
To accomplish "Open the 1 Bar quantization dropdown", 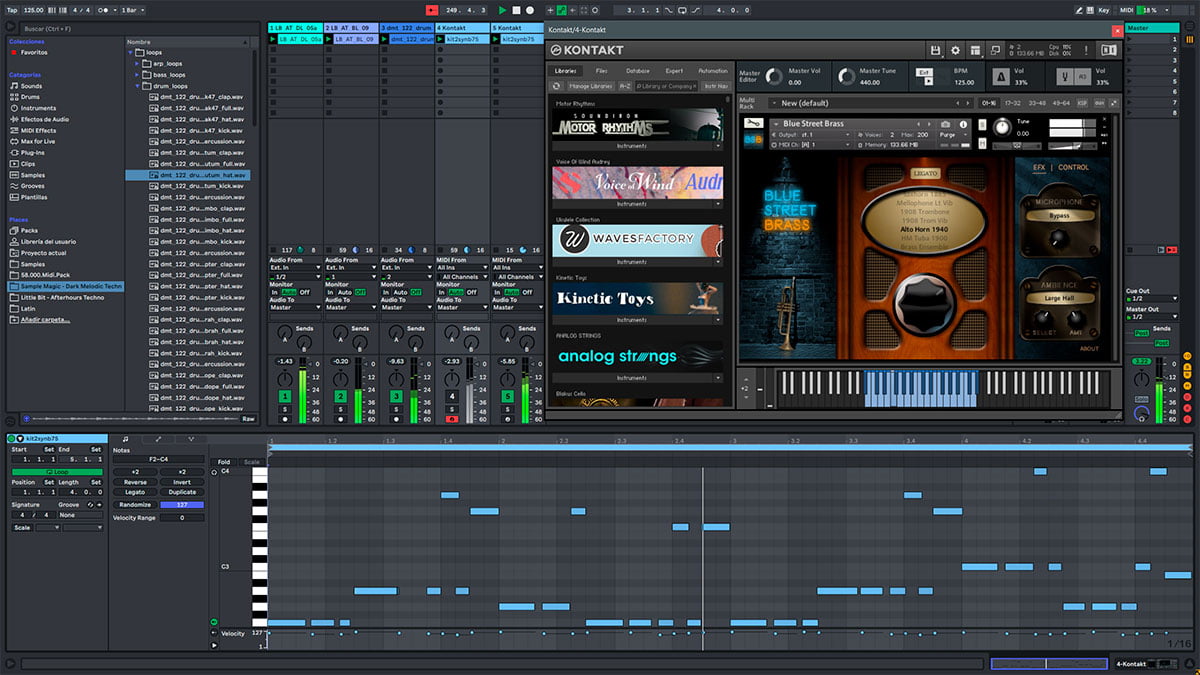I will (133, 10).
